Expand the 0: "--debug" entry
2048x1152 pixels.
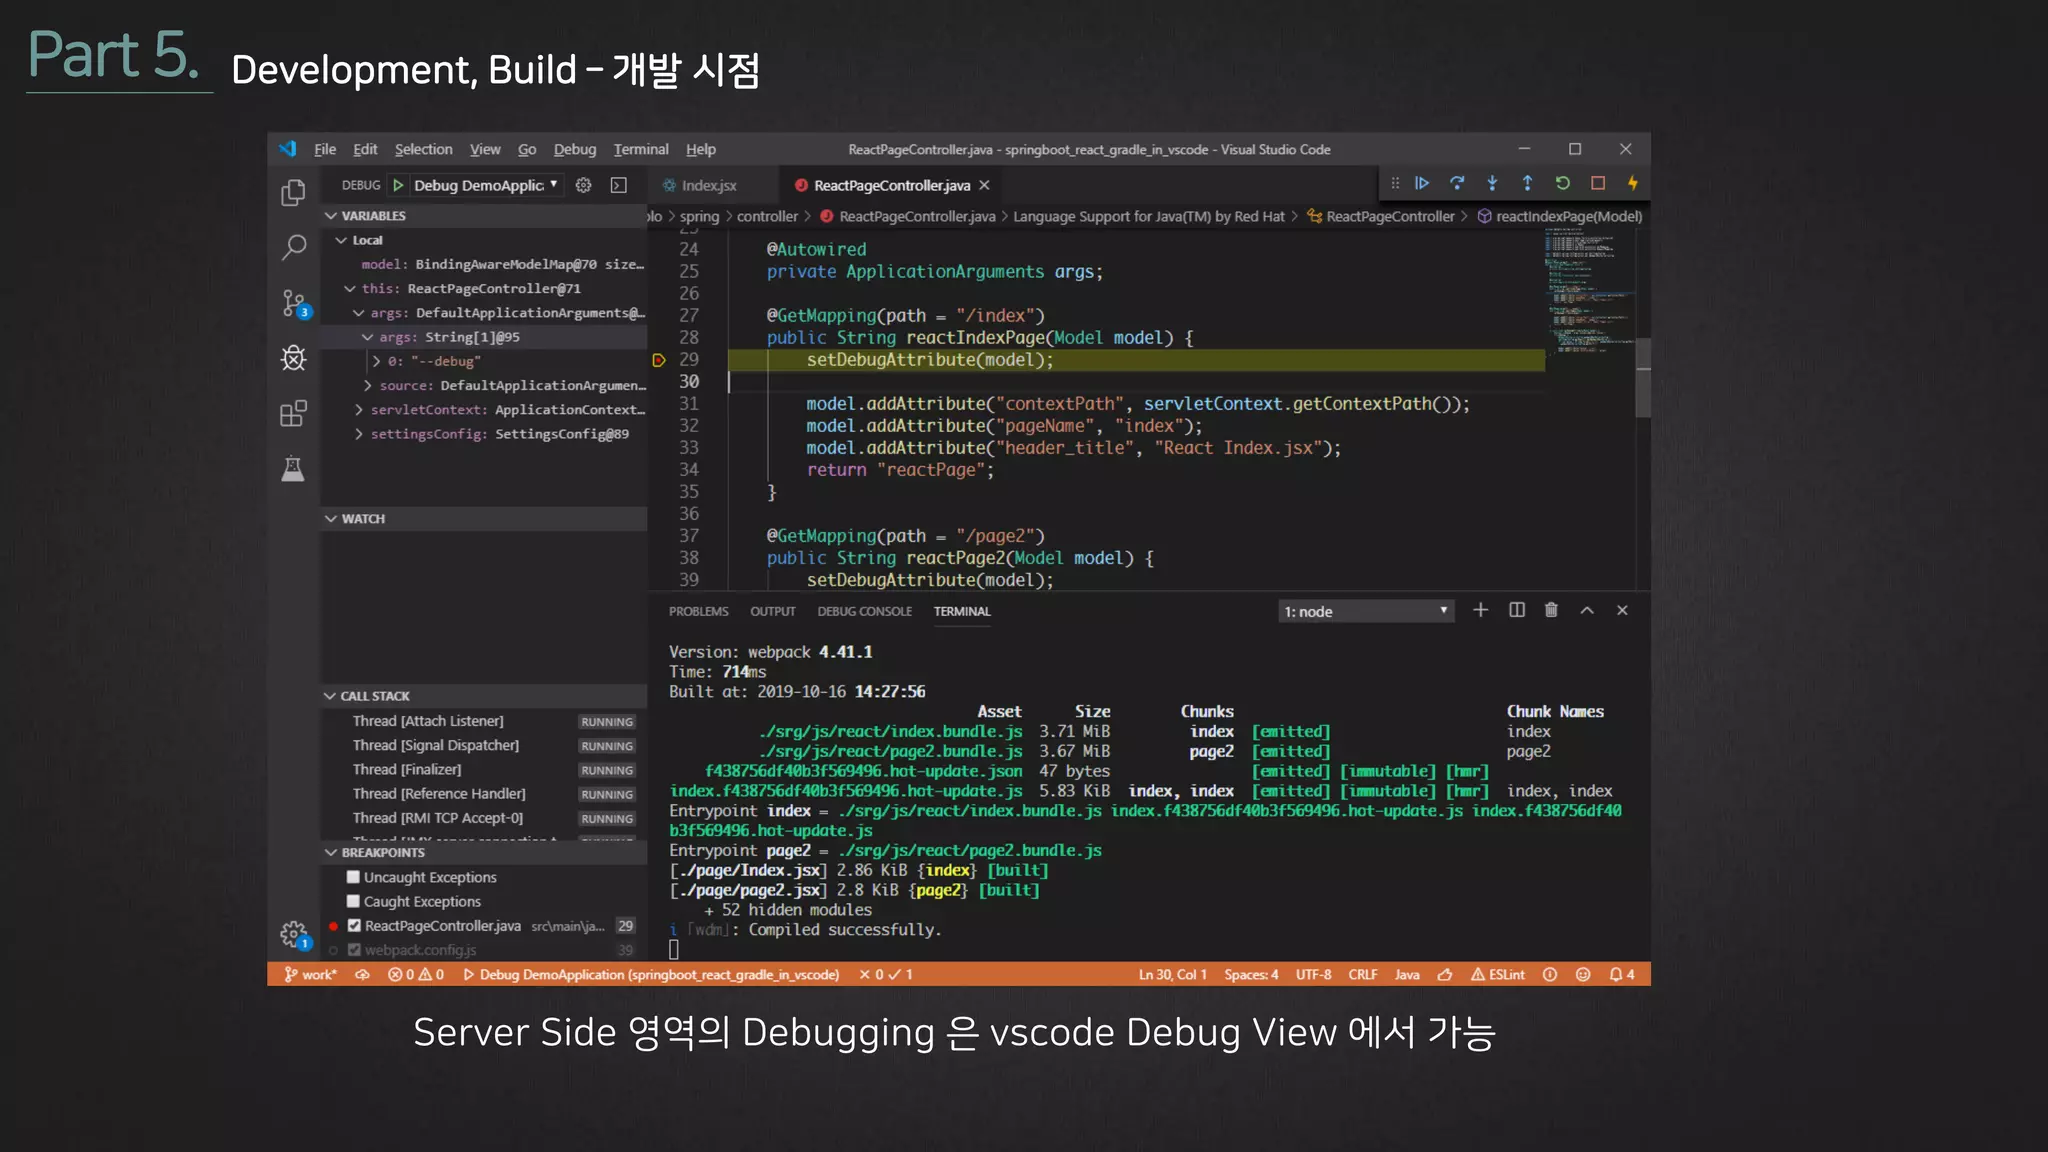(x=377, y=361)
